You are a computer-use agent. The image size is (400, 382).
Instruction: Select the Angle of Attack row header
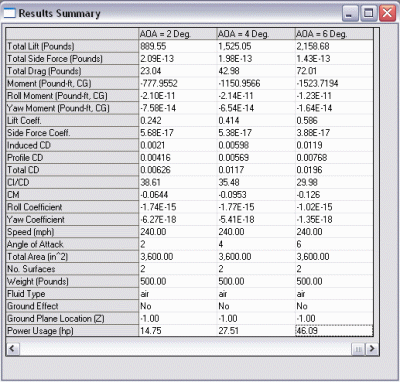(72, 244)
